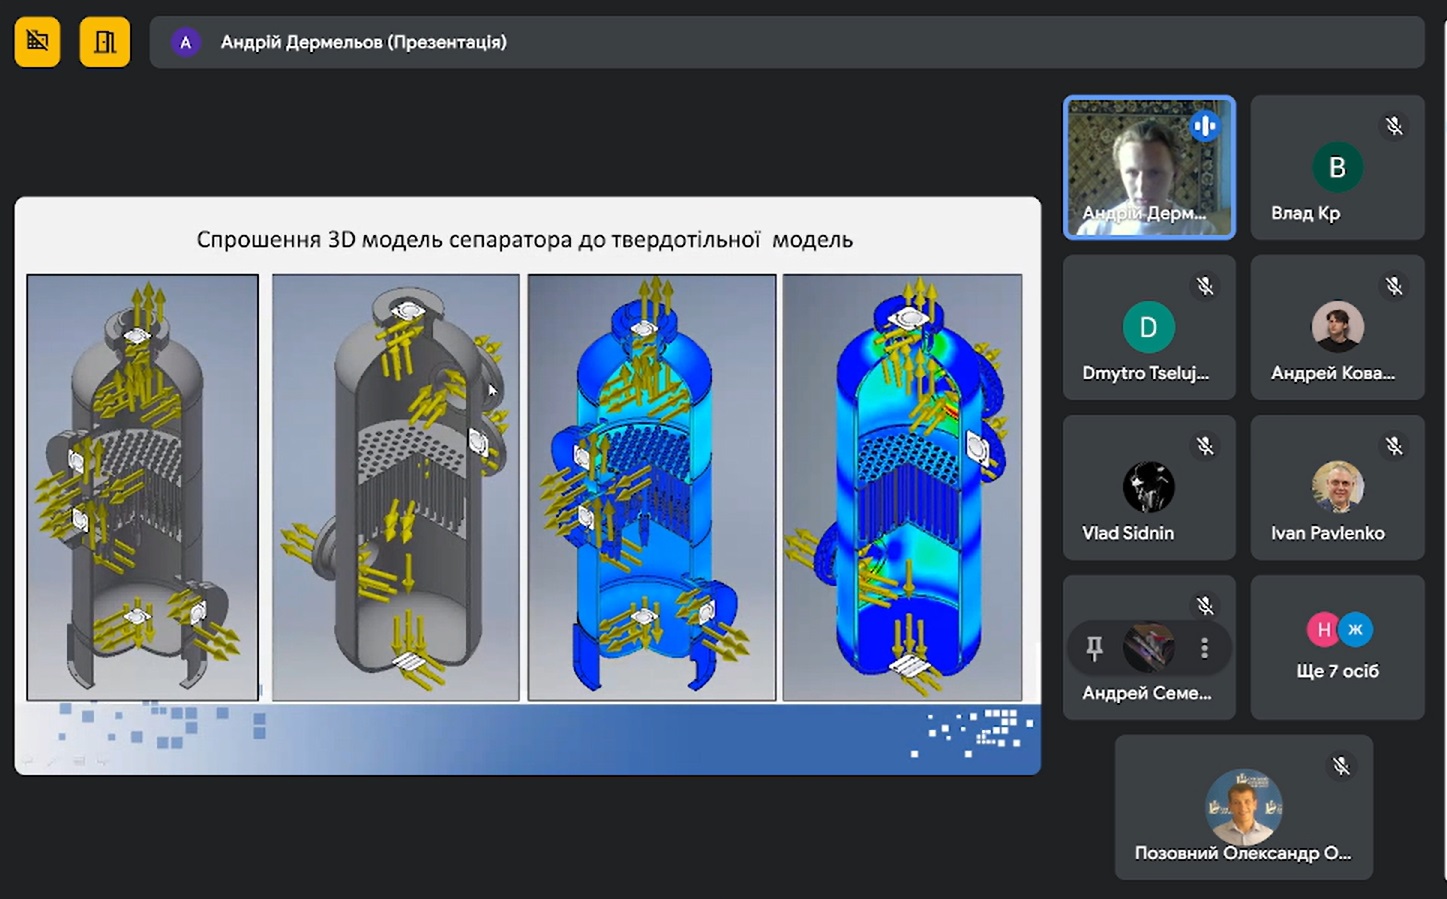Open three-dot options on Андрей Семе... tile

click(1204, 649)
